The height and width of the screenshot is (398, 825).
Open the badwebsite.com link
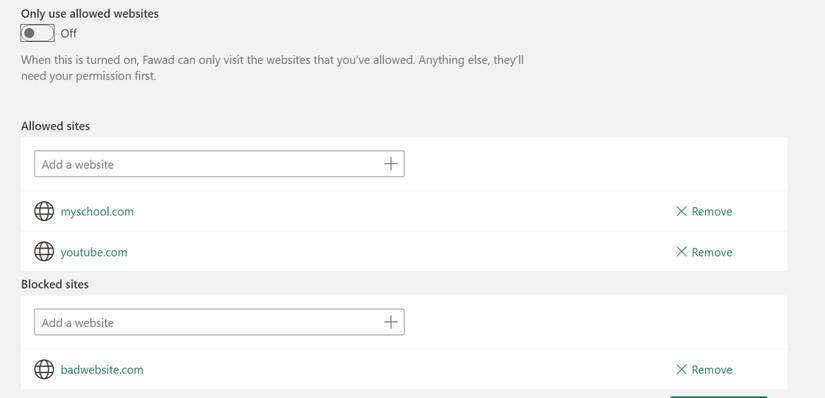[x=102, y=369]
